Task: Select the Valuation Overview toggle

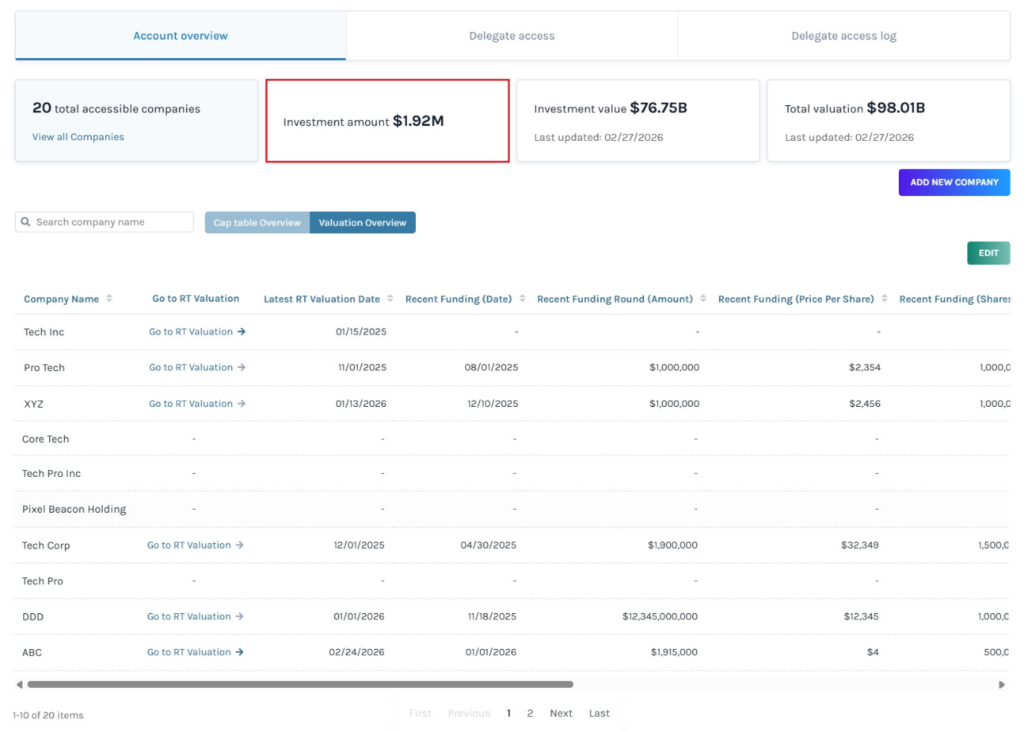Action: (x=362, y=223)
